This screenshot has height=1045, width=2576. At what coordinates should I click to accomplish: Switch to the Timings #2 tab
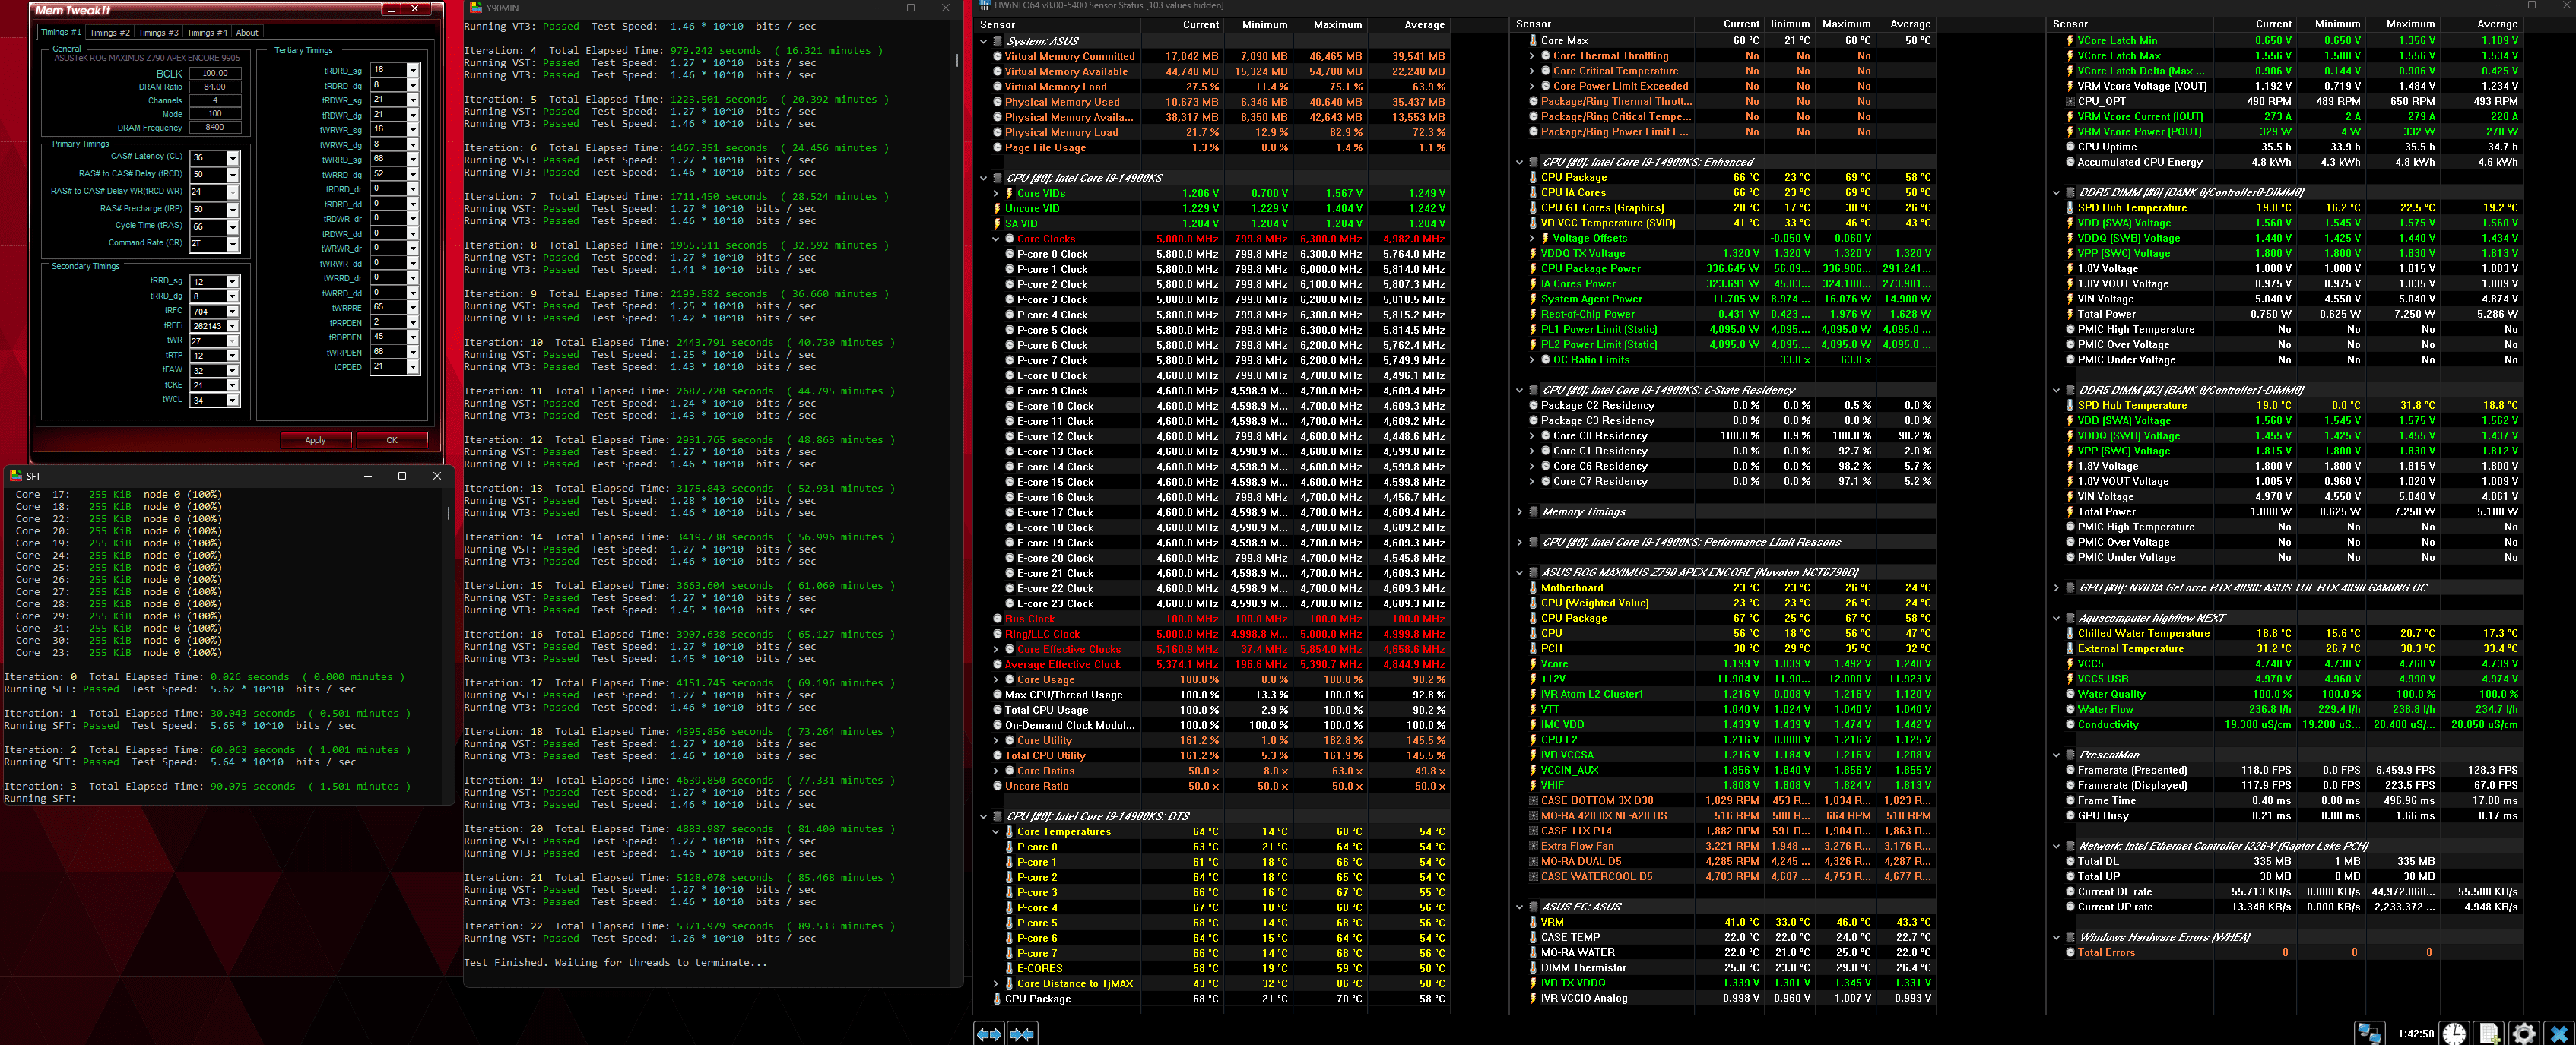click(x=109, y=33)
